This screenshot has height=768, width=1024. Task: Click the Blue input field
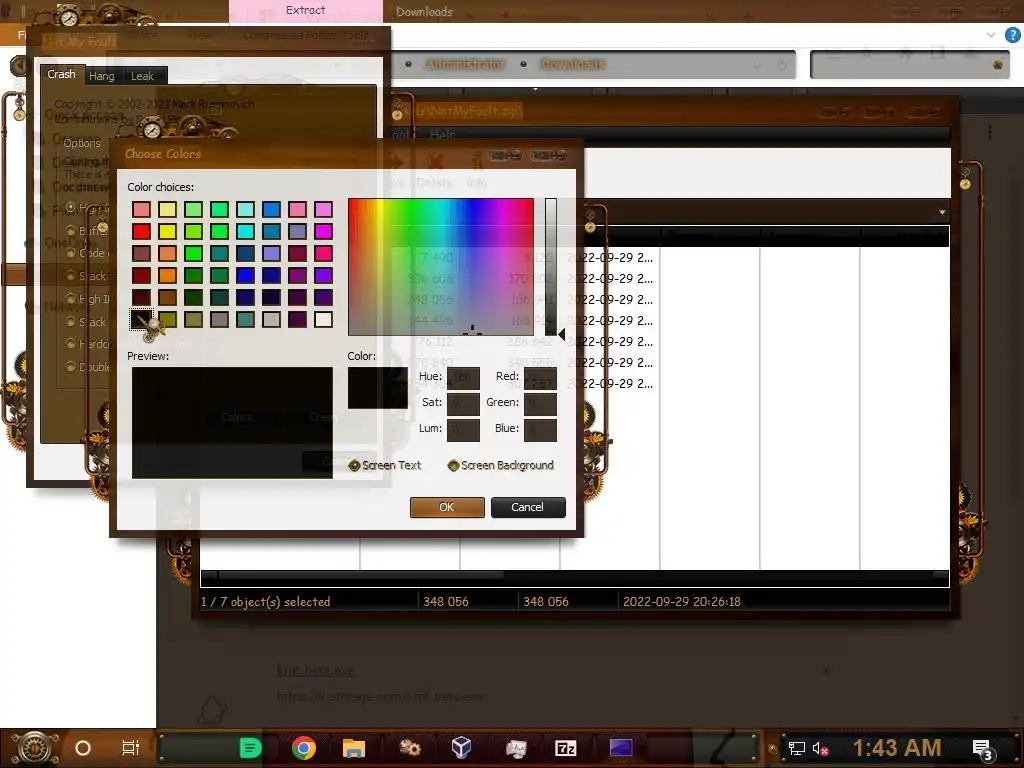(541, 430)
